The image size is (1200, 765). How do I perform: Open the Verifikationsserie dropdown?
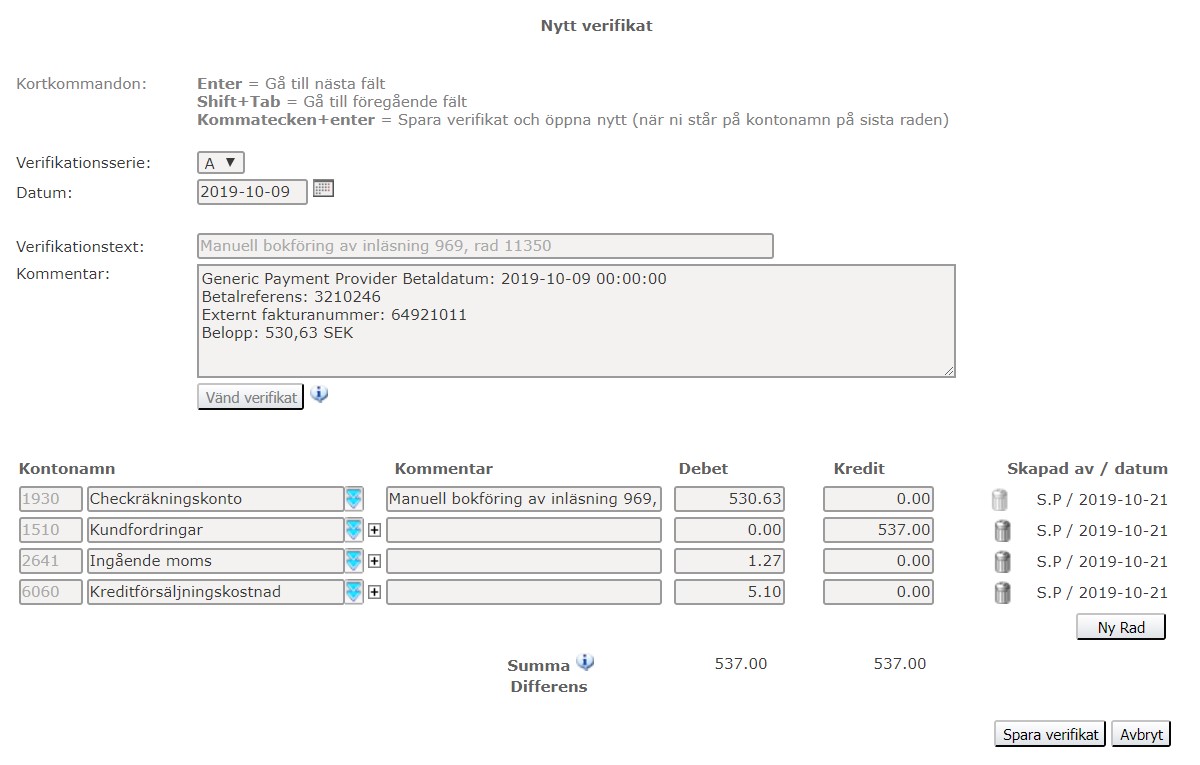[221, 162]
